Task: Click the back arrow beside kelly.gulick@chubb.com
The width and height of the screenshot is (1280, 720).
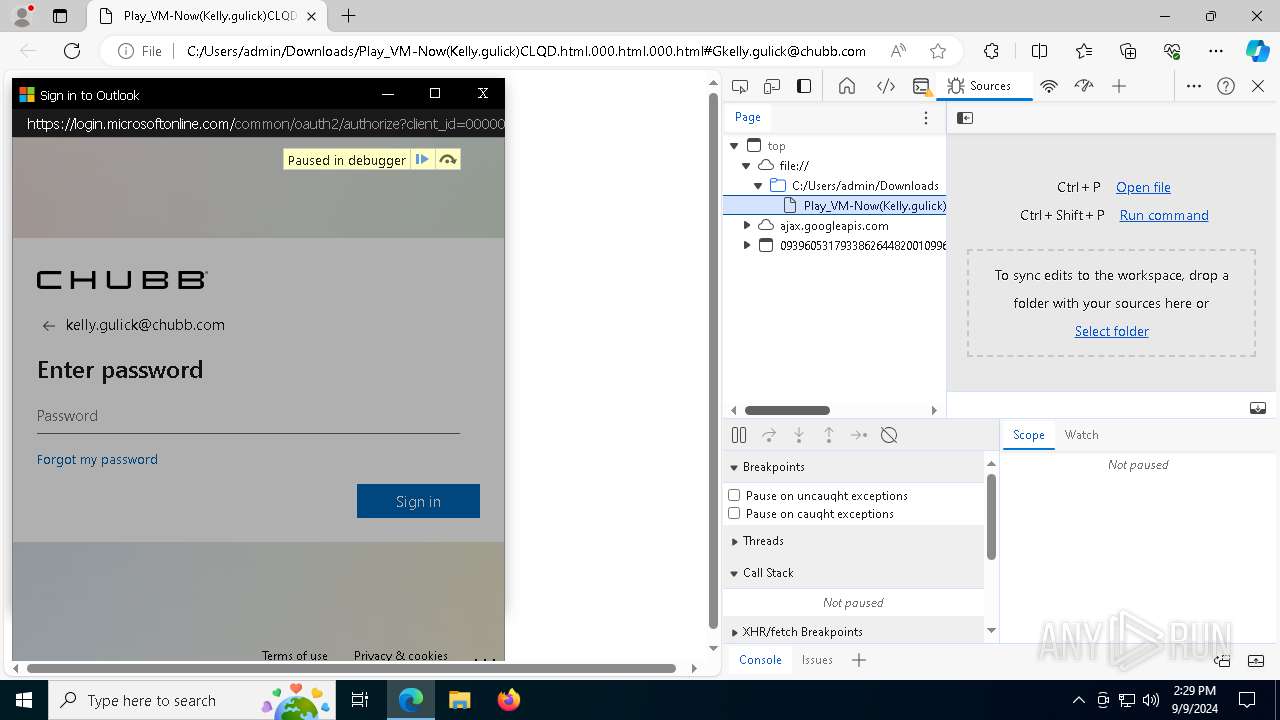Action: pyautogui.click(x=48, y=326)
